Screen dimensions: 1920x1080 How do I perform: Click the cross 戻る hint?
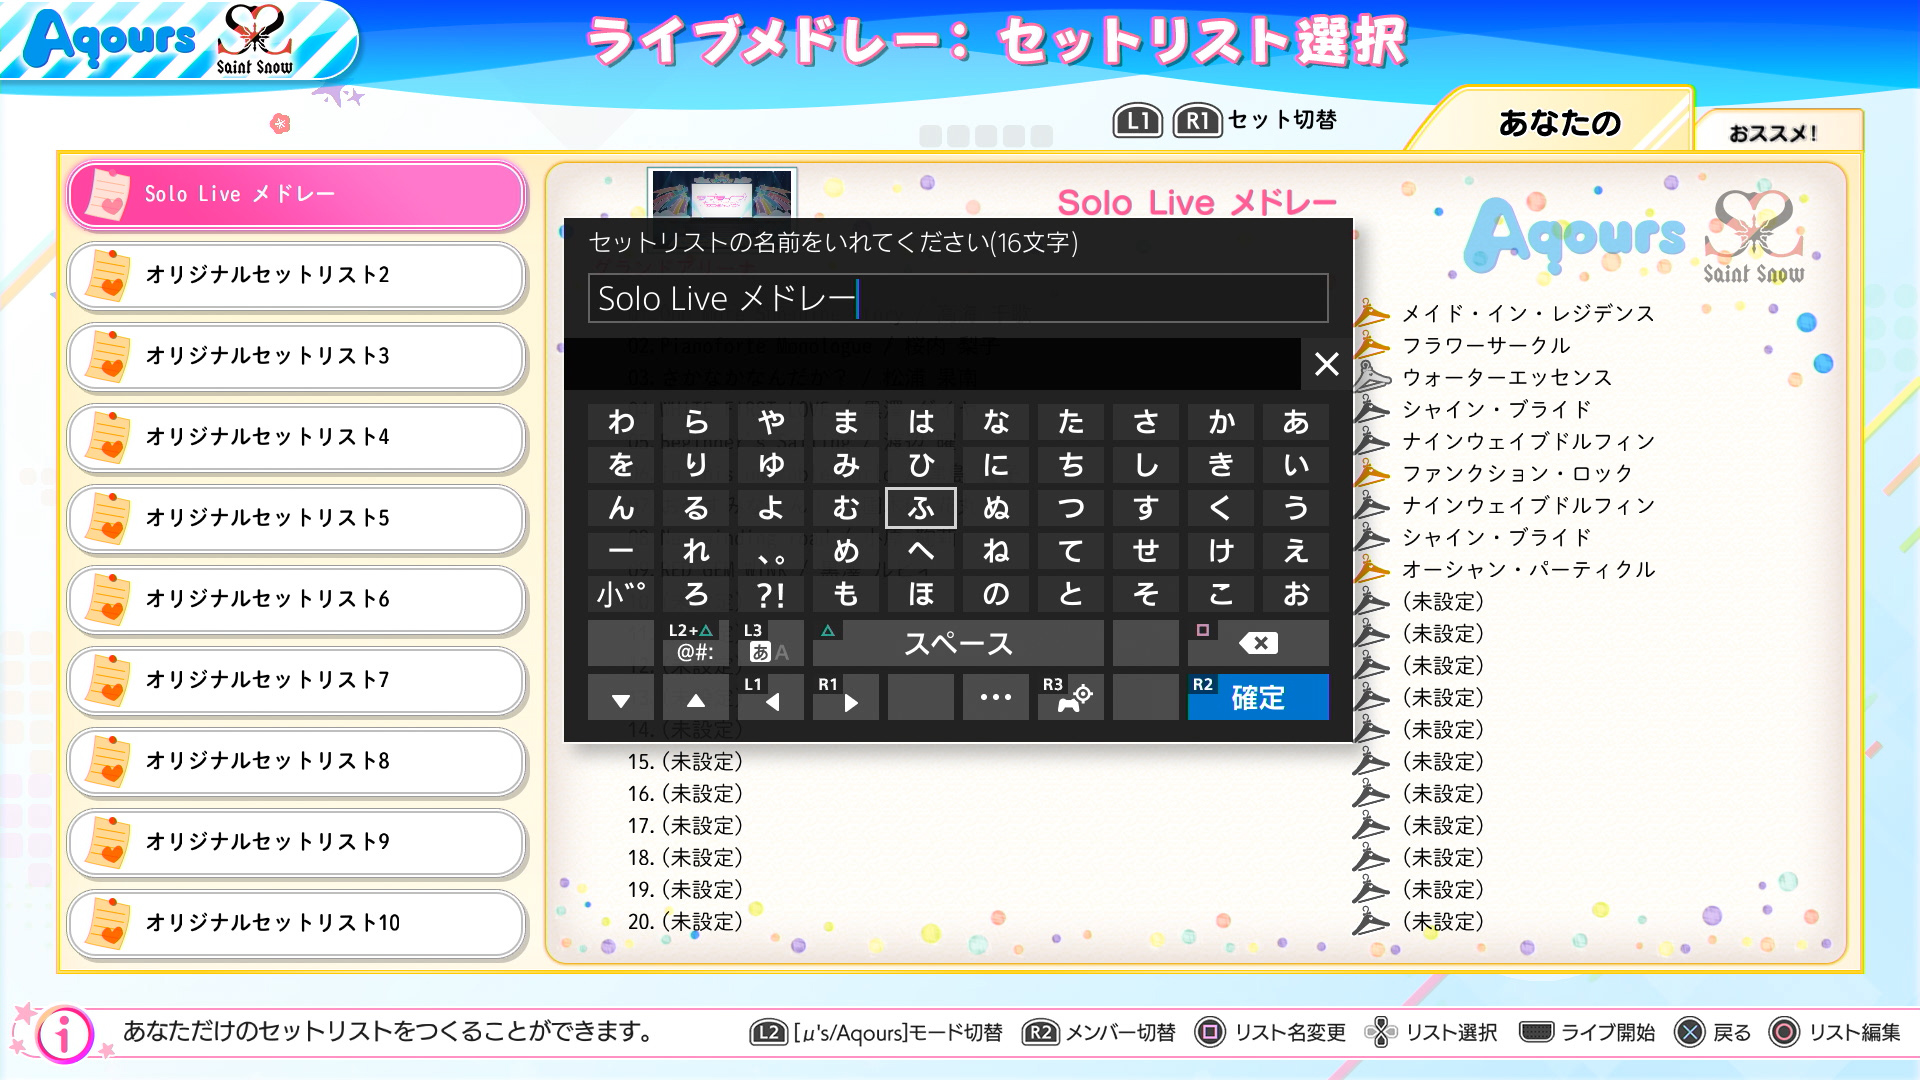pyautogui.click(x=1713, y=1032)
